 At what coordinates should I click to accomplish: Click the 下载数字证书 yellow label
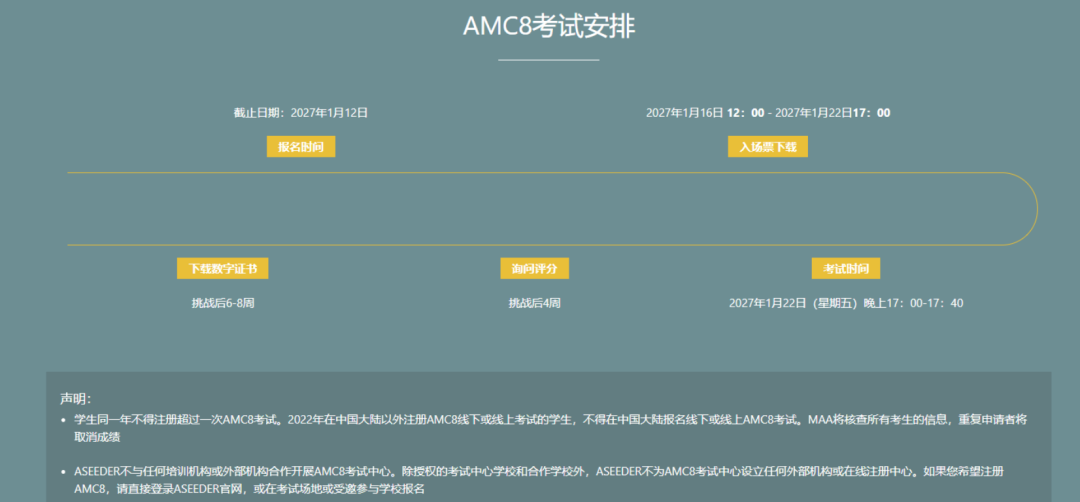tap(222, 269)
